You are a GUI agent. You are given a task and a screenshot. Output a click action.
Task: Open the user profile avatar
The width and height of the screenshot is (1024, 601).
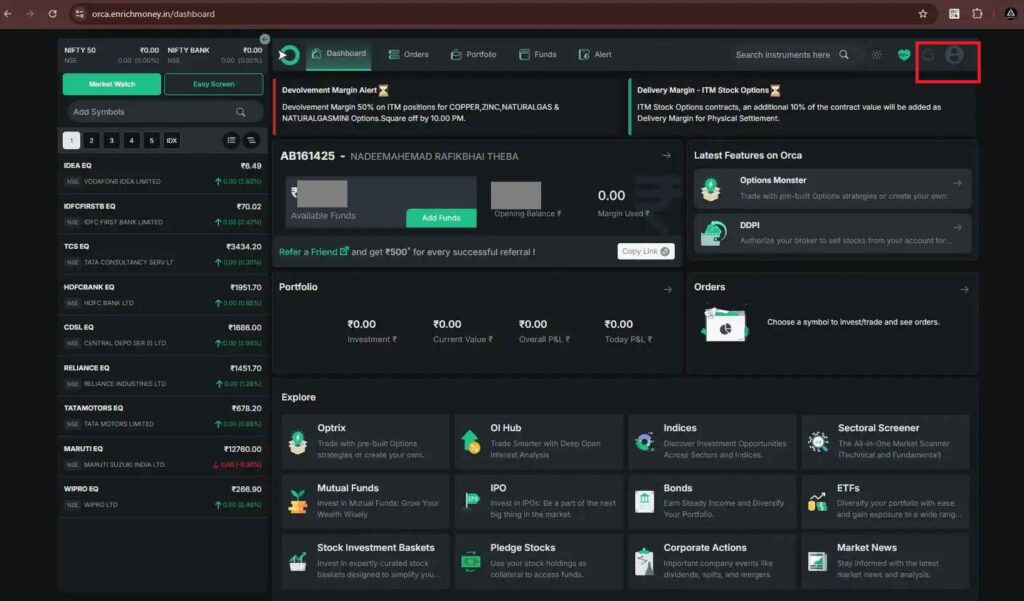pos(954,55)
